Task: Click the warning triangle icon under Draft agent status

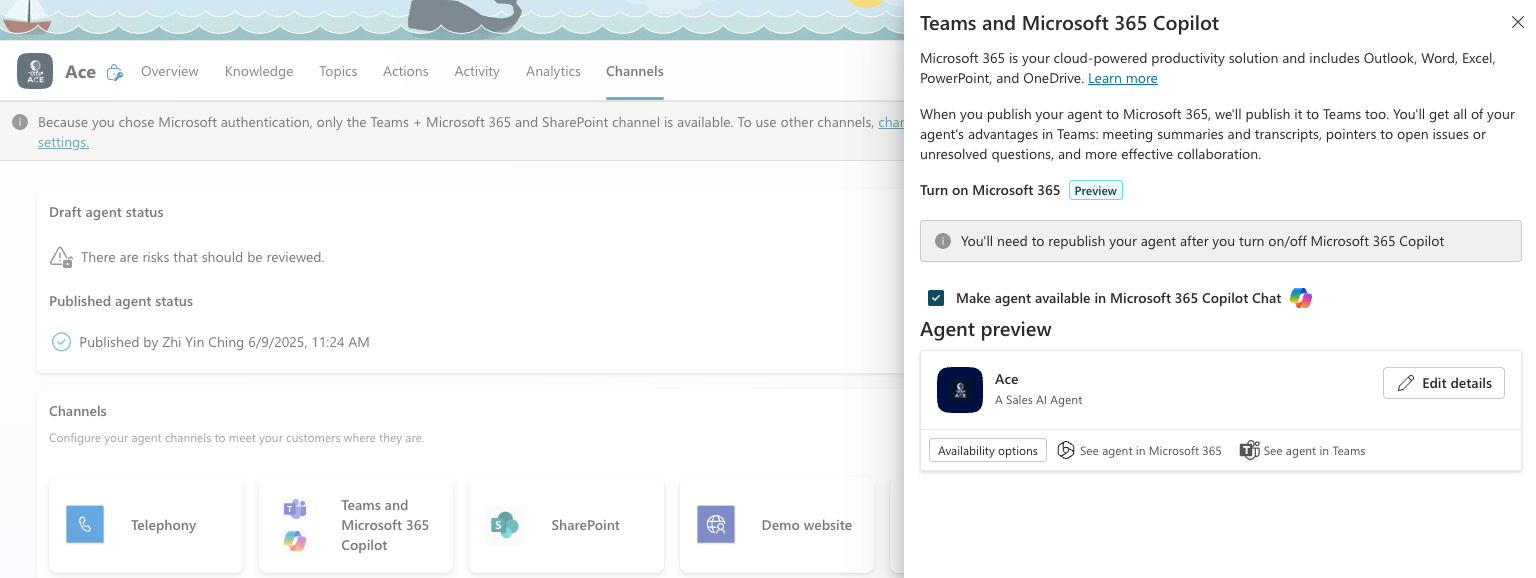Action: coord(61,257)
